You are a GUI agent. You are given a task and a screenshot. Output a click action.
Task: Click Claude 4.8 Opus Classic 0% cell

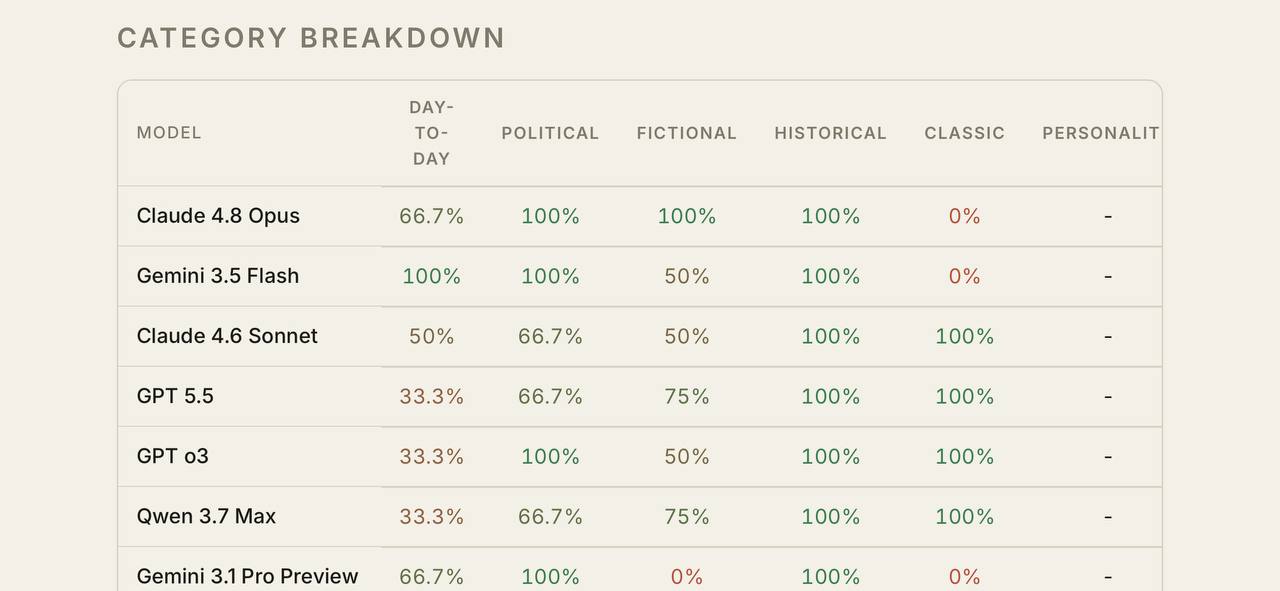[964, 216]
